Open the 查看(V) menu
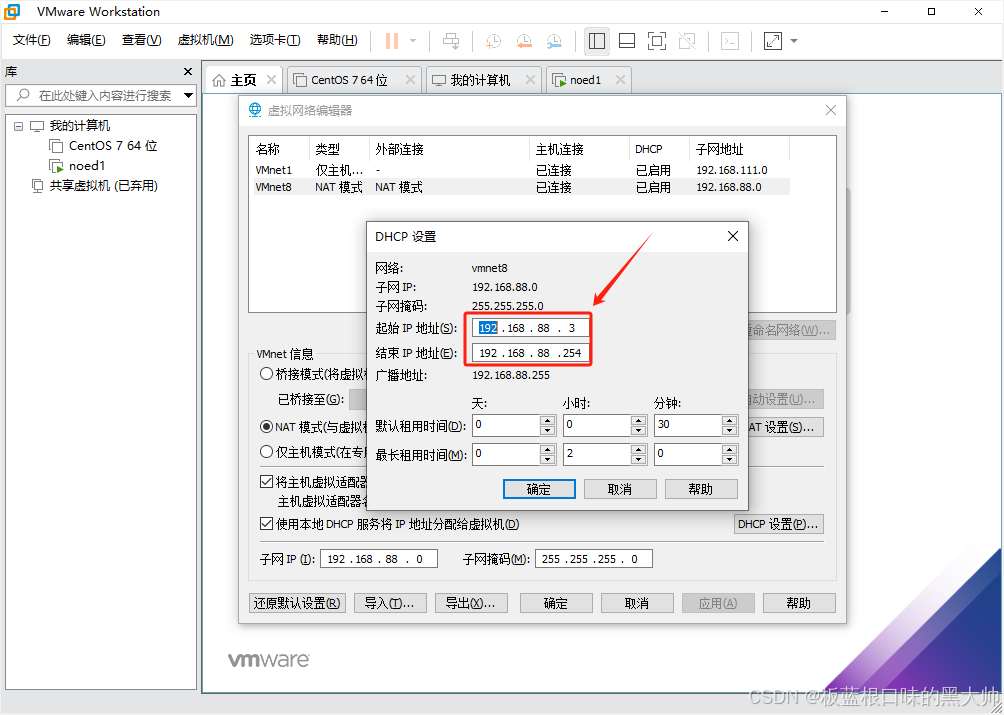The width and height of the screenshot is (1004, 715). [142, 40]
